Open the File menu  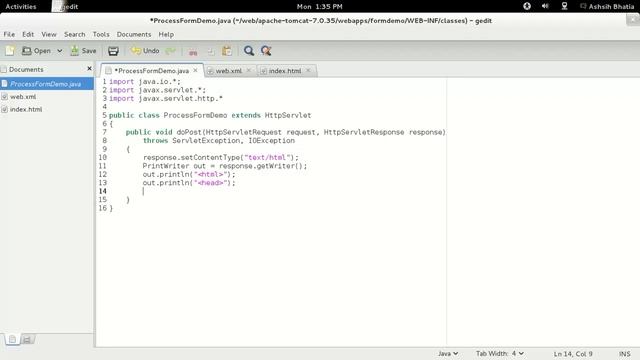[x=9, y=34]
